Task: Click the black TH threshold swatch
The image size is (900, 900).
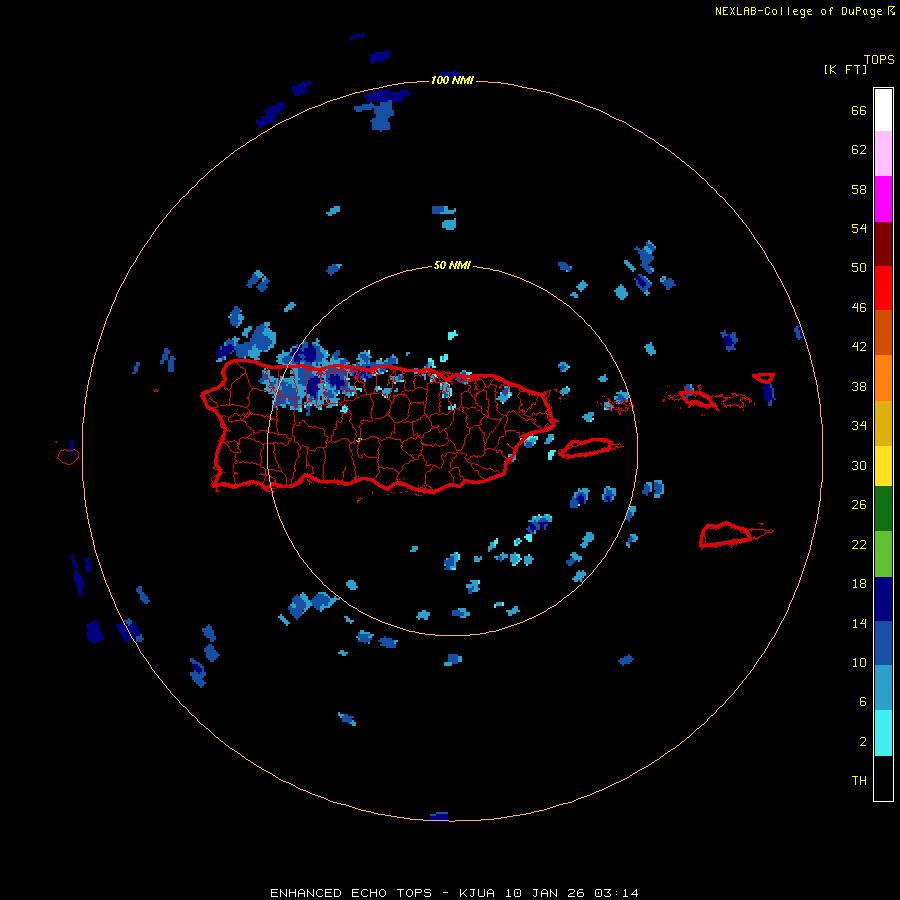Action: pyautogui.click(x=883, y=778)
